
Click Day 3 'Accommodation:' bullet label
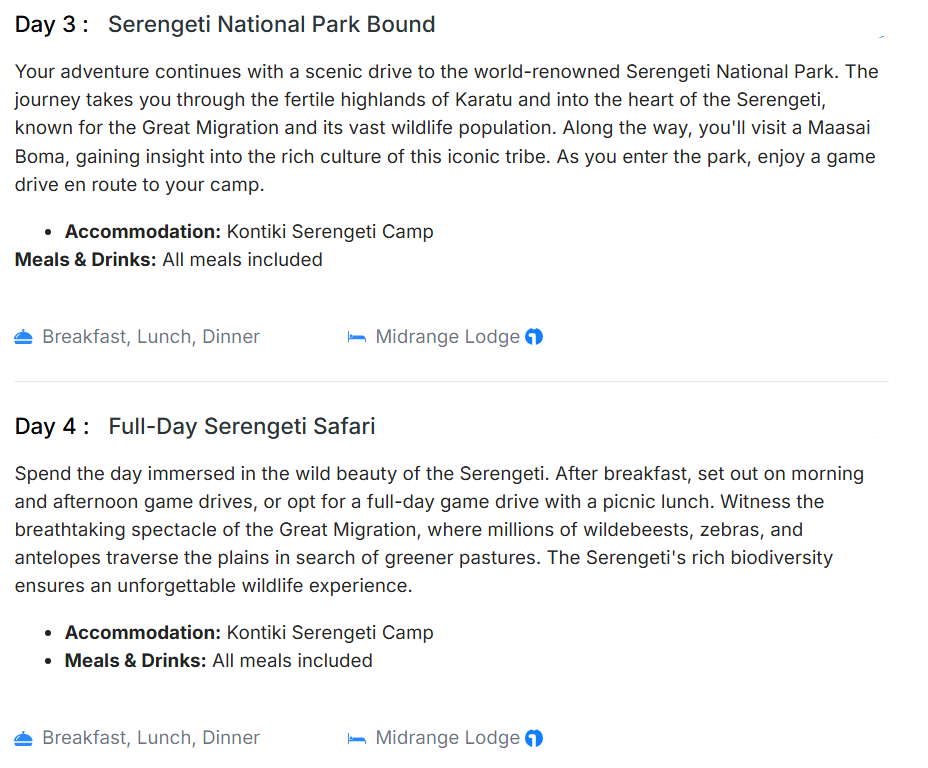coord(143,232)
